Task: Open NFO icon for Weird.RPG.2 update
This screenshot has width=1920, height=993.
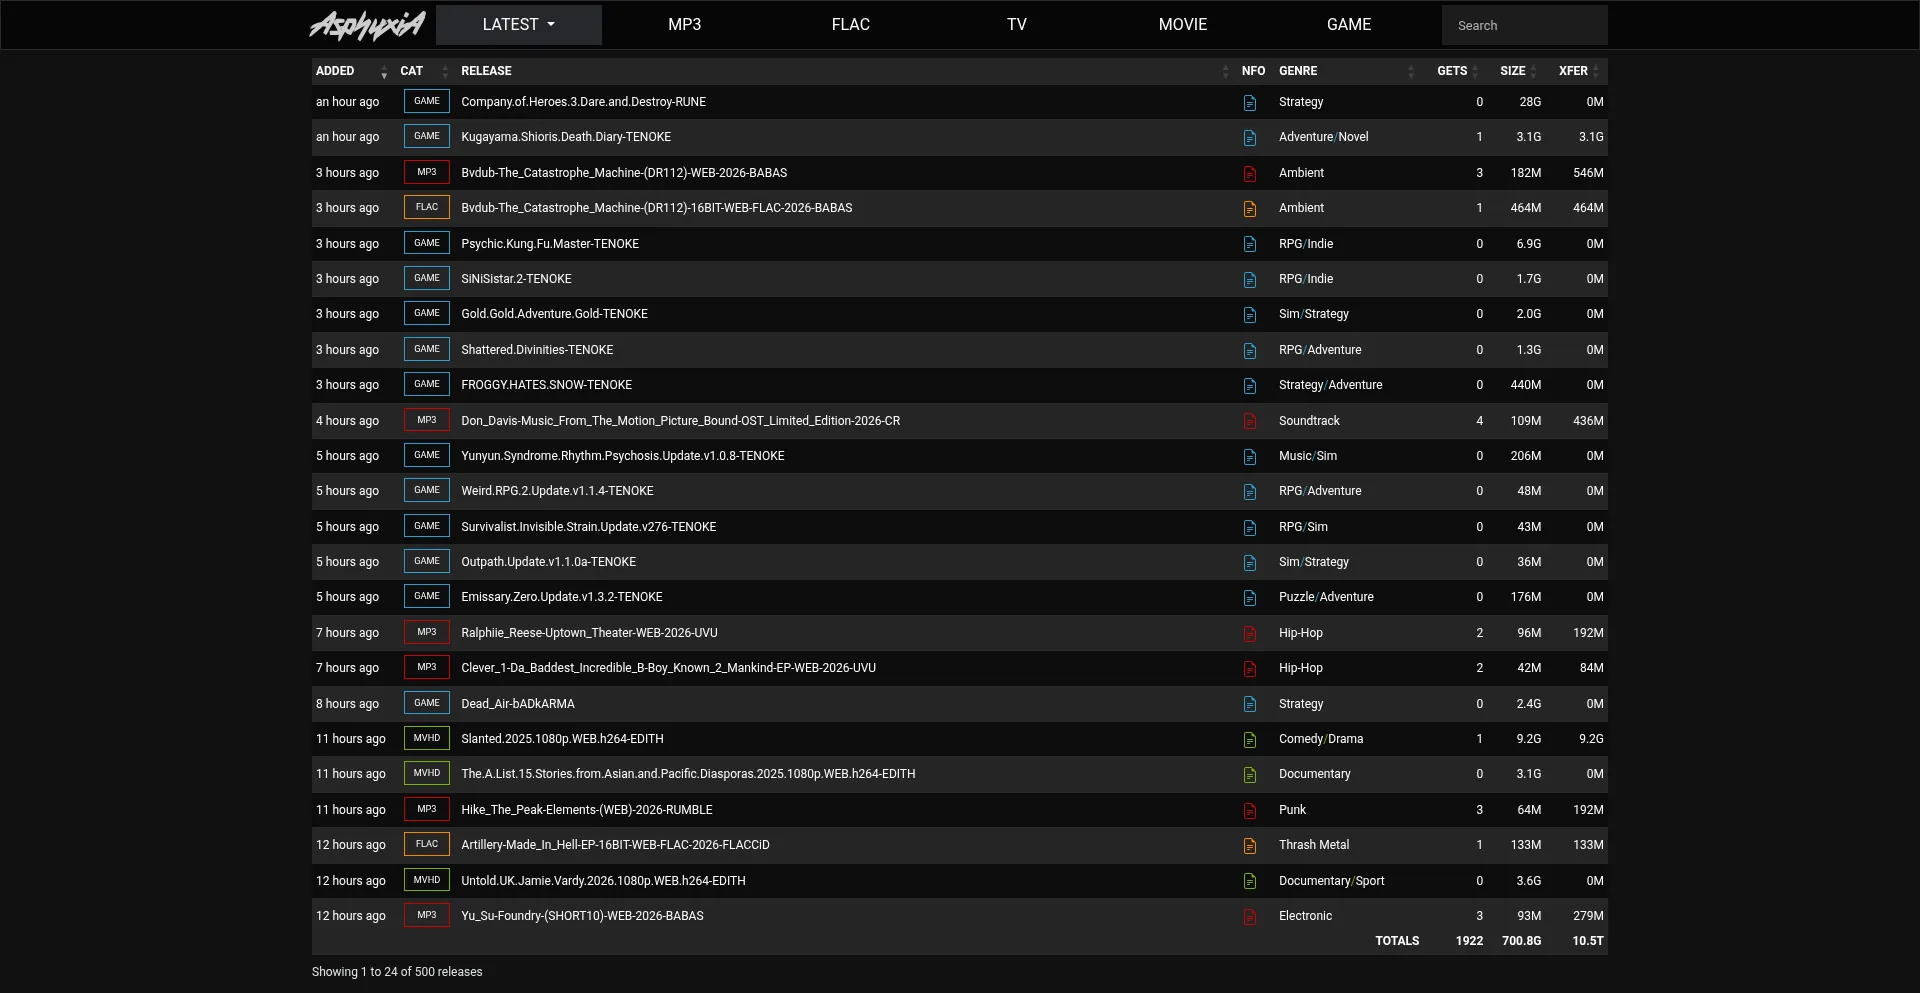Action: (x=1249, y=492)
